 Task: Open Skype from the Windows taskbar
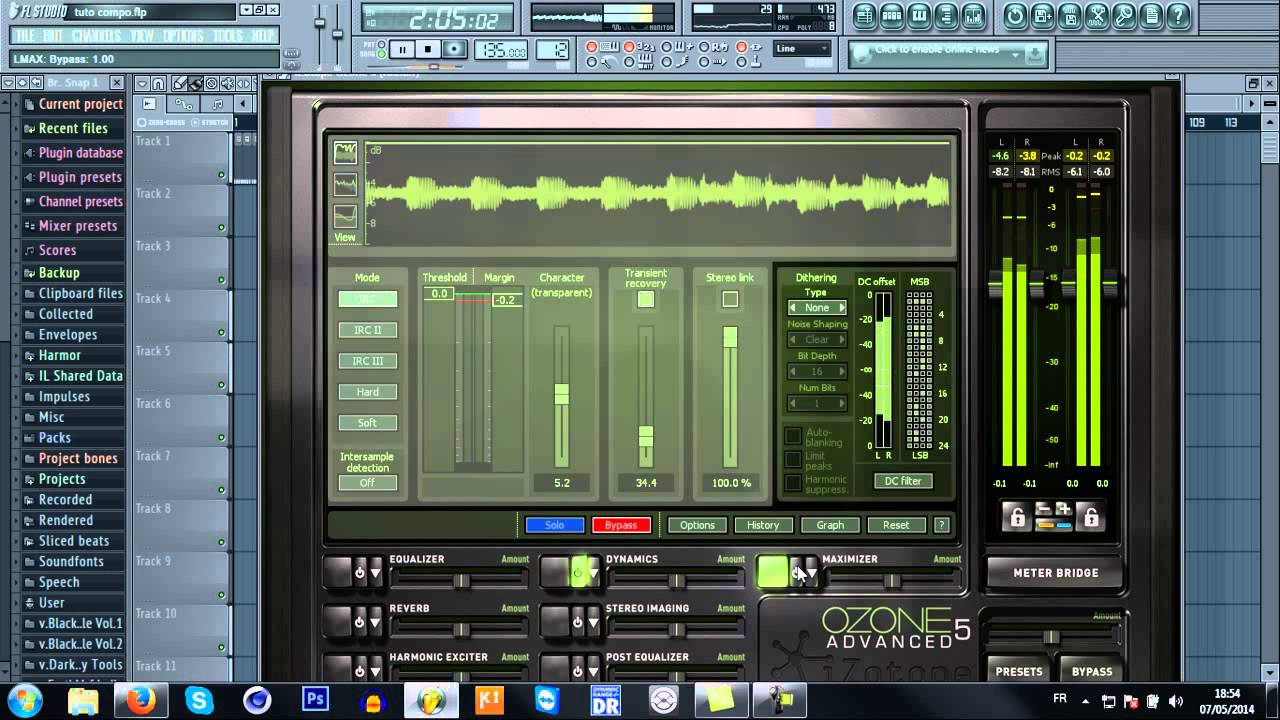point(200,700)
